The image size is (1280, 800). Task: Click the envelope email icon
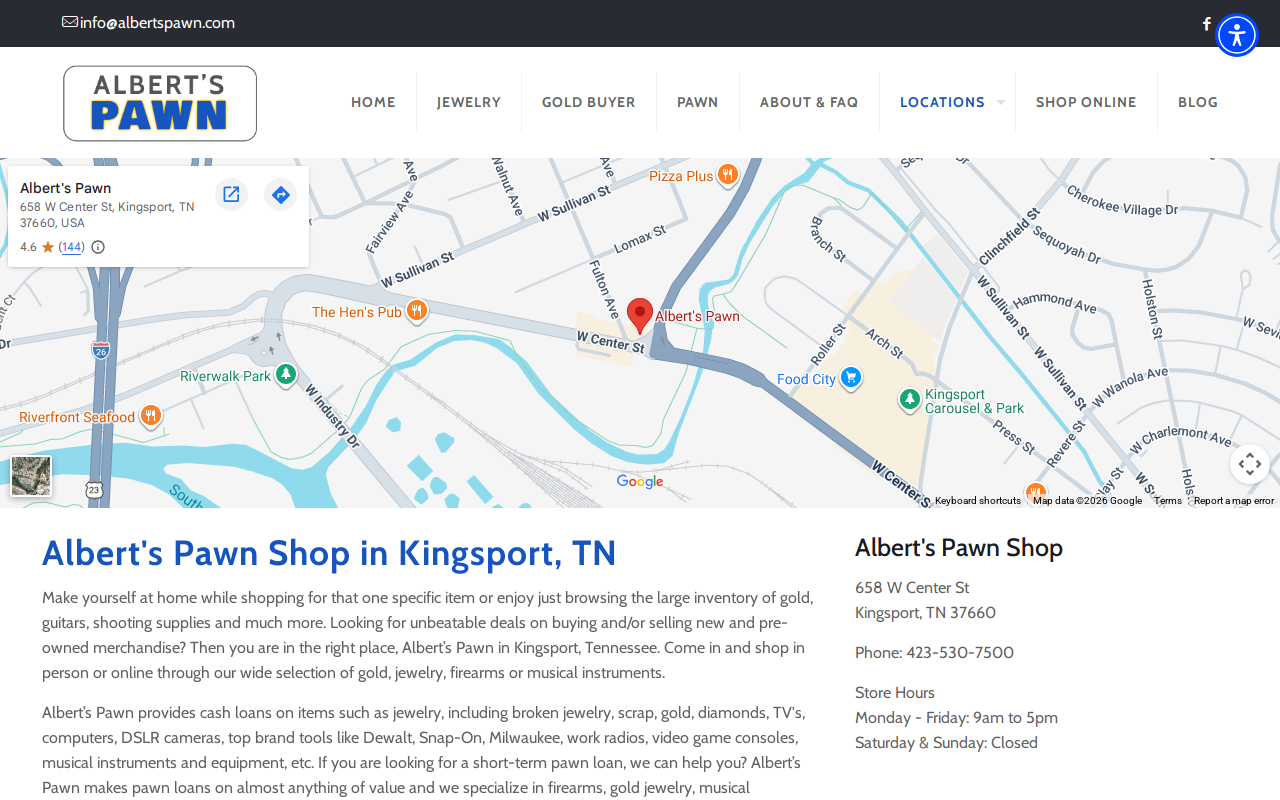tap(70, 22)
